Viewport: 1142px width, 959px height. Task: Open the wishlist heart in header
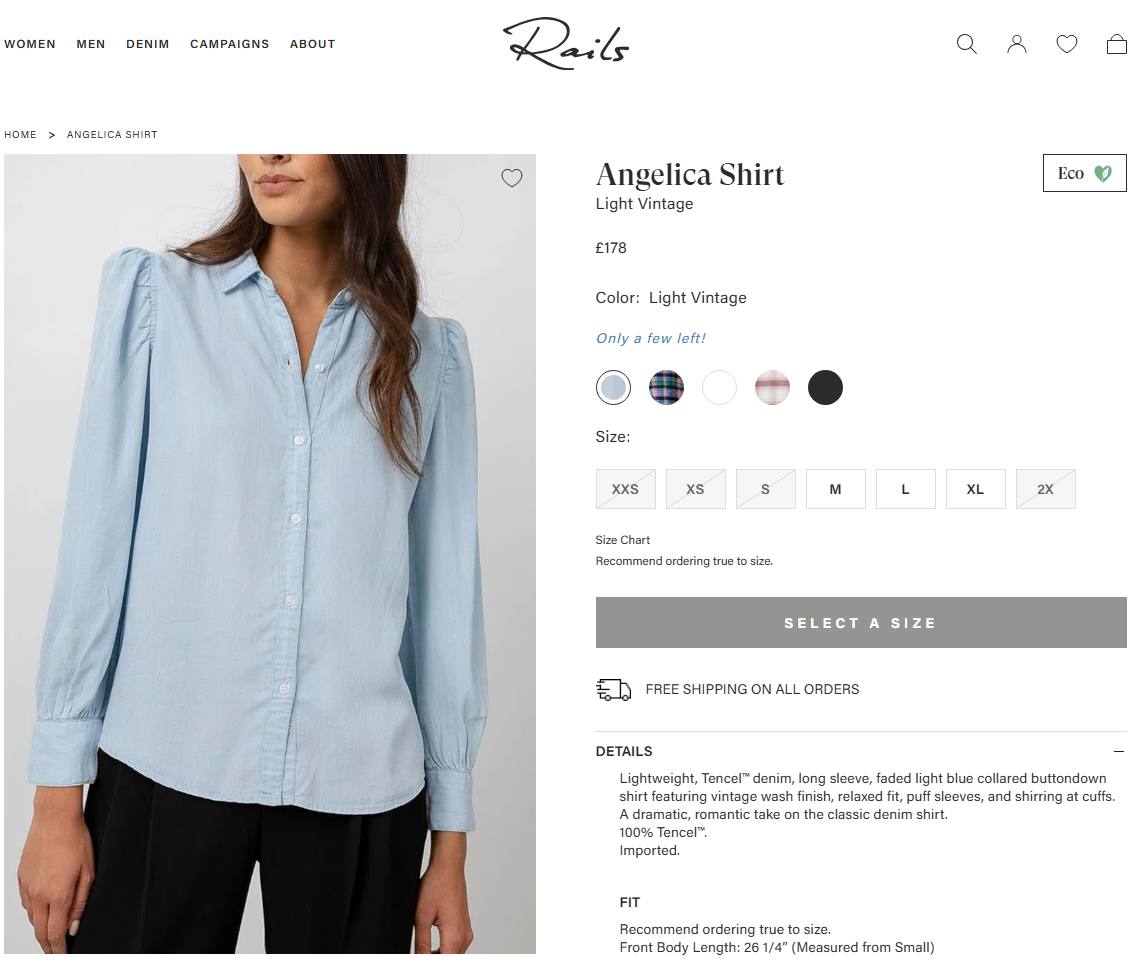[x=1067, y=44]
